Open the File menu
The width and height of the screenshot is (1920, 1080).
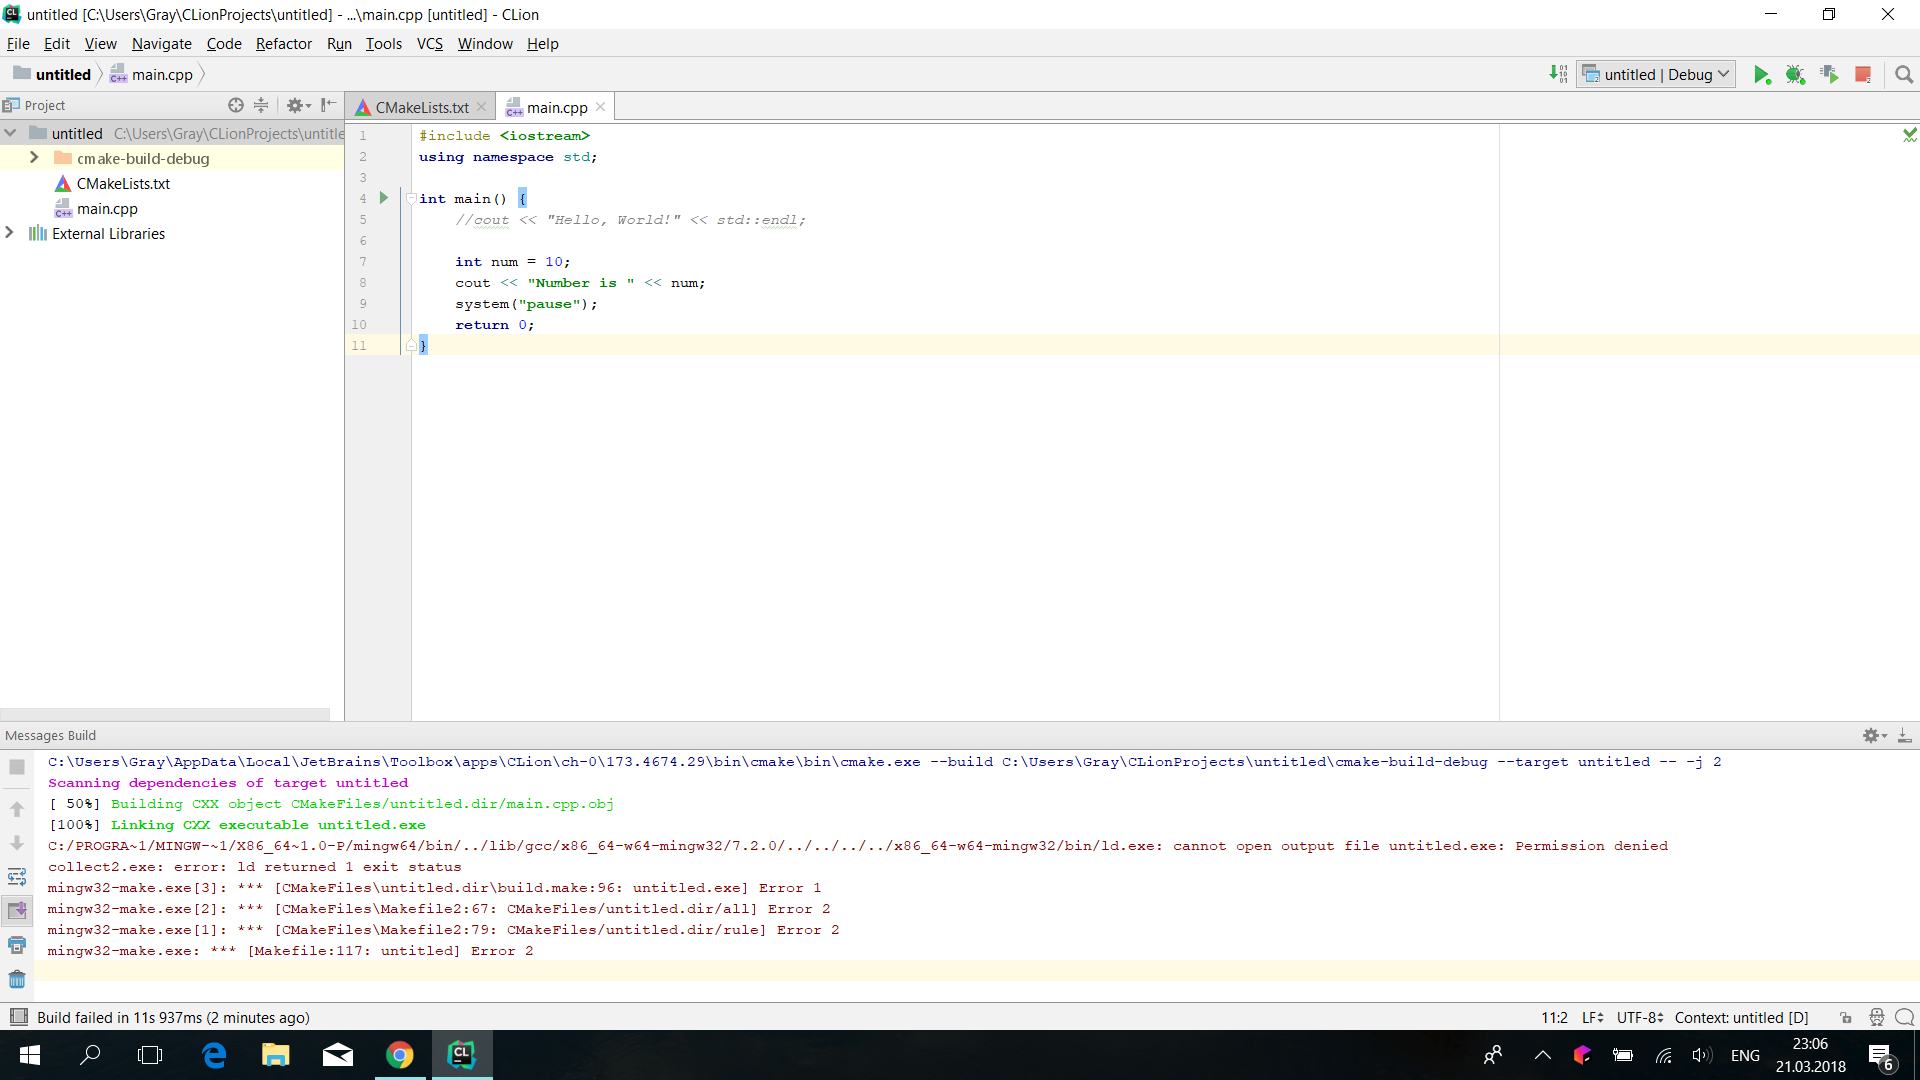click(18, 43)
